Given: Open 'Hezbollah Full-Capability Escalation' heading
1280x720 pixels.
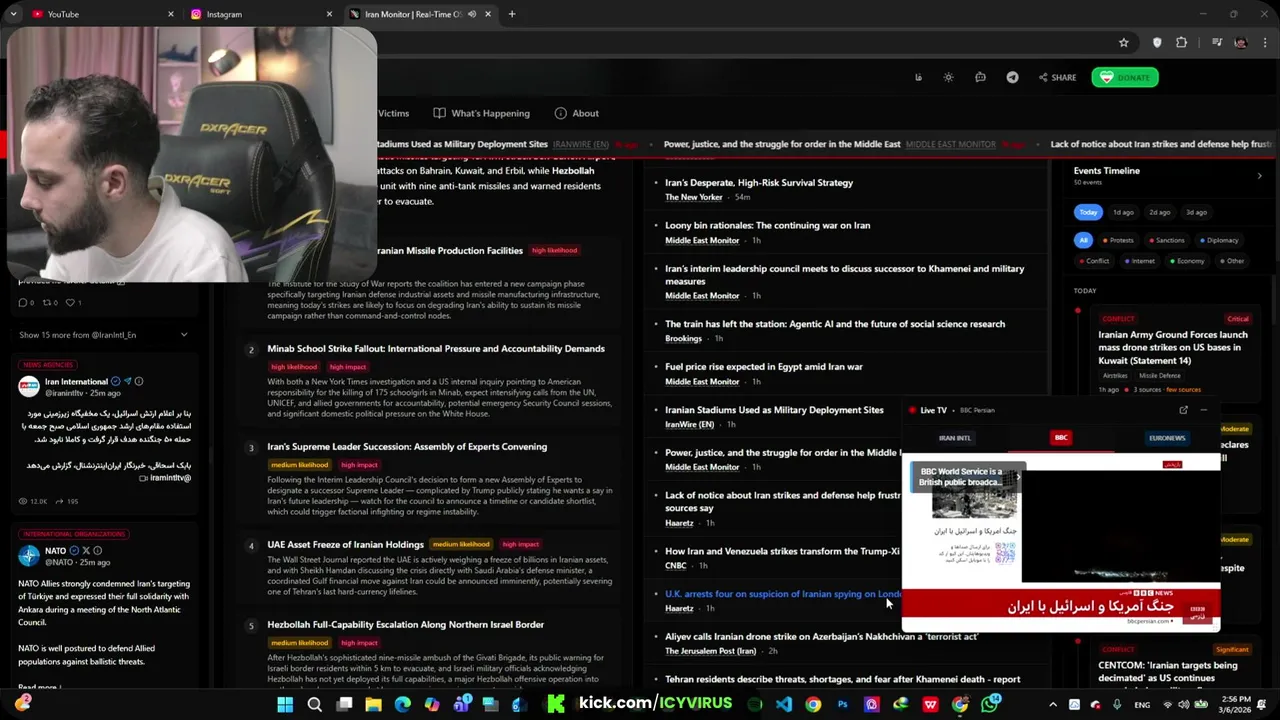Looking at the screenshot, I should tap(405, 625).
